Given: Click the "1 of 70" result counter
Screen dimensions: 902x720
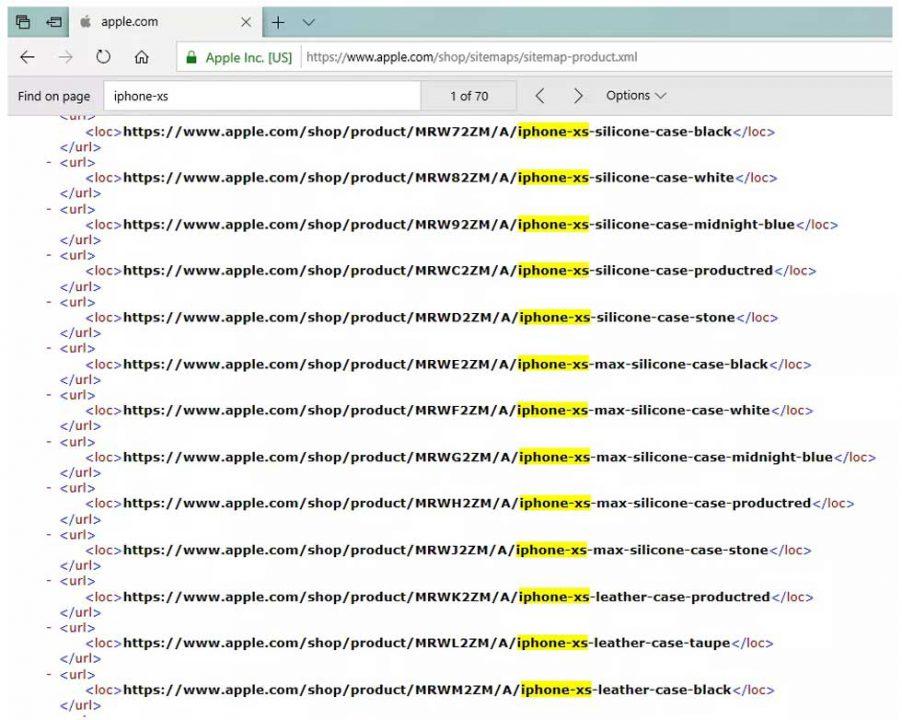Looking at the screenshot, I should coord(469,96).
